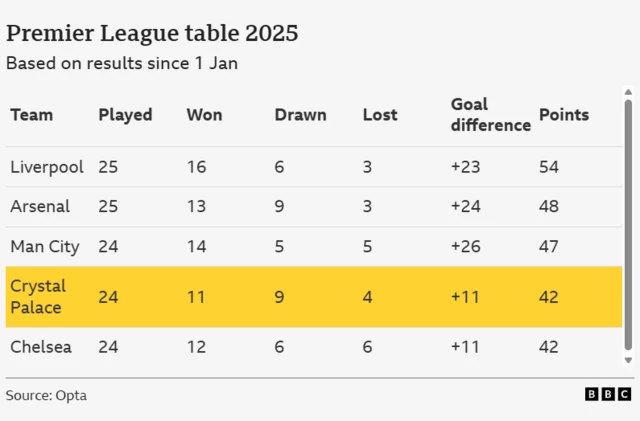Select the Points column header
Viewport: 640px width, 421px height.
(x=564, y=115)
